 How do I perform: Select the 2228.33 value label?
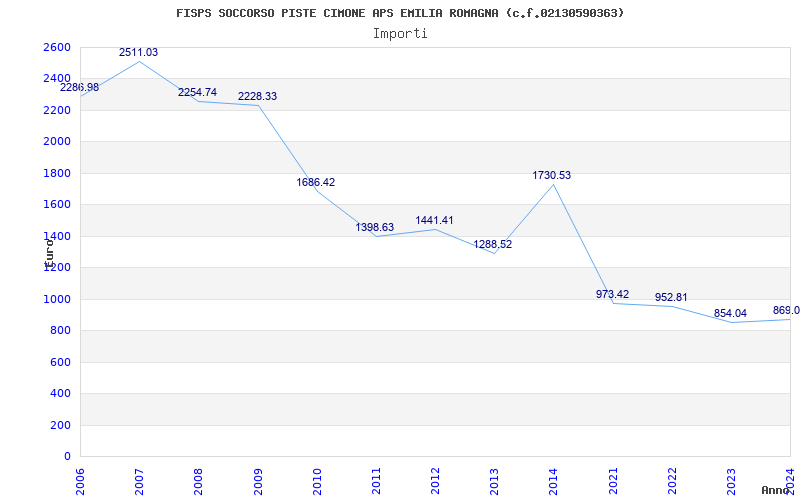tap(258, 96)
